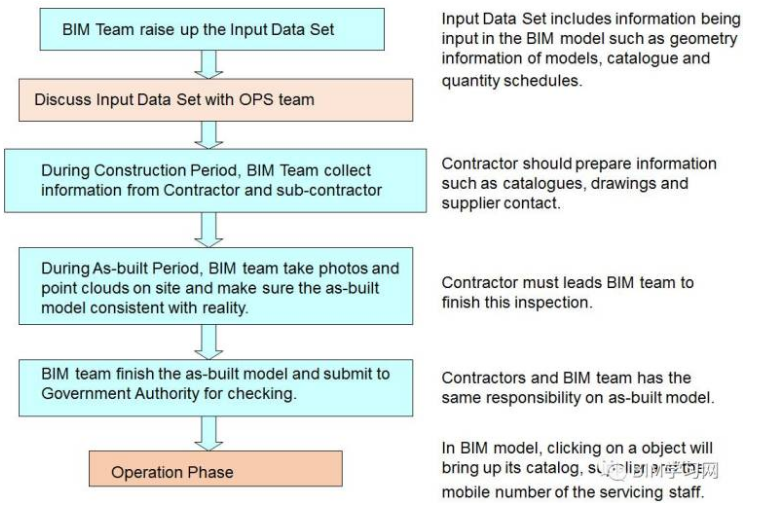Click the 'Contractors and BIM team has the same responsibility' note
This screenshot has height=514, width=761.
click(578, 387)
